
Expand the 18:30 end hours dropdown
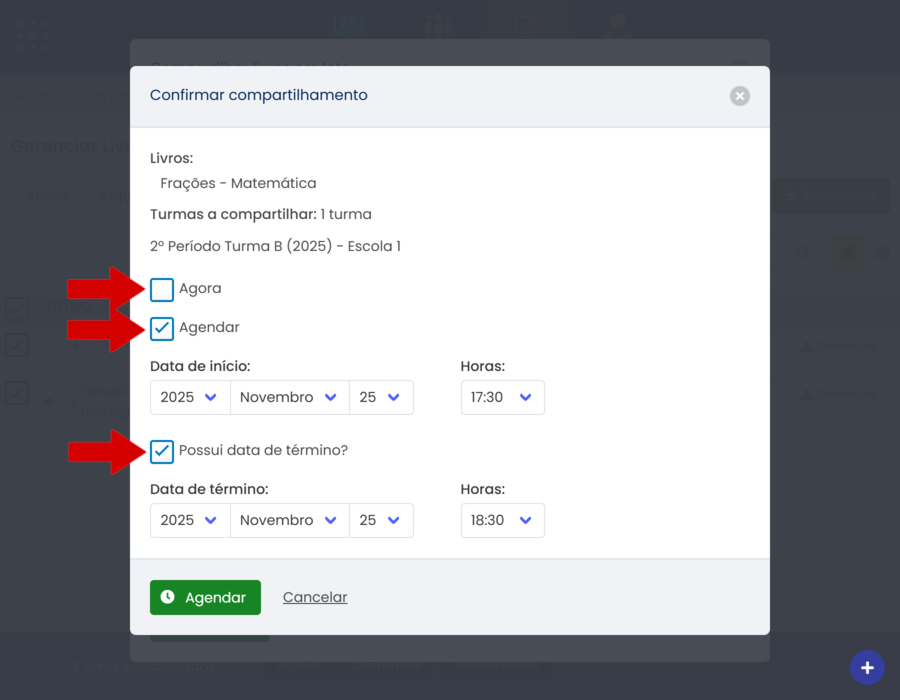click(502, 520)
